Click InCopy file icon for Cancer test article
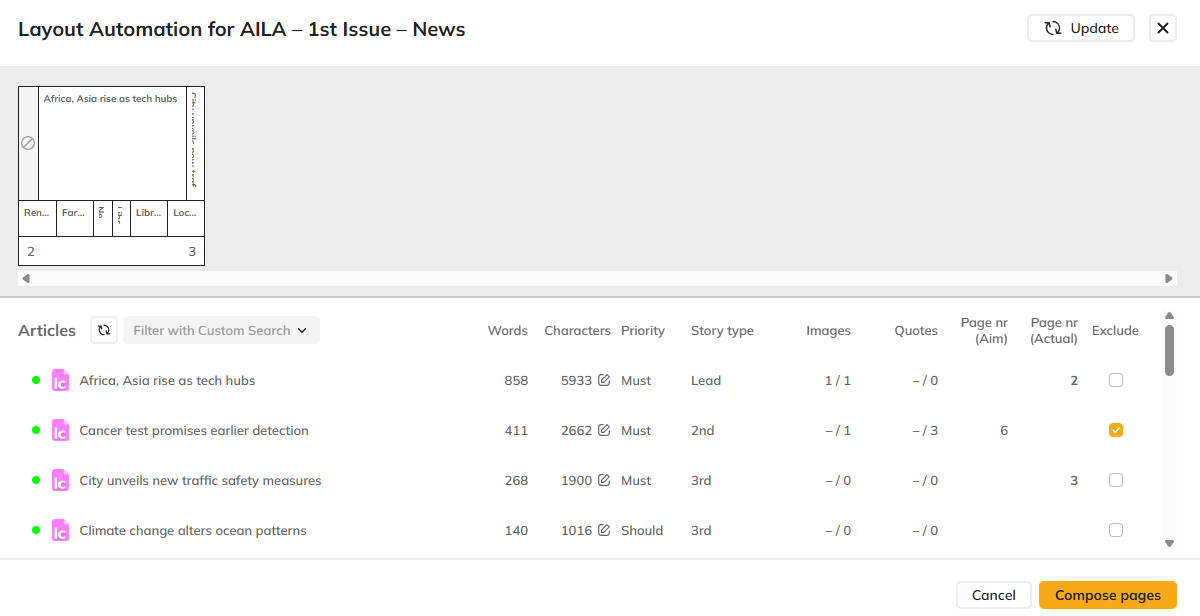 click(x=61, y=430)
